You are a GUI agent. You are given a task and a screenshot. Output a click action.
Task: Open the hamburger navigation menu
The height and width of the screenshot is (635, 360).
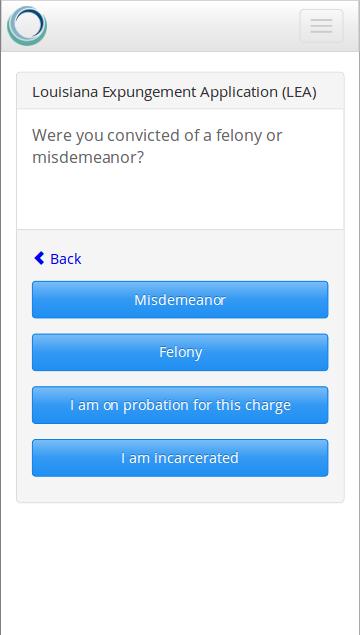322,26
